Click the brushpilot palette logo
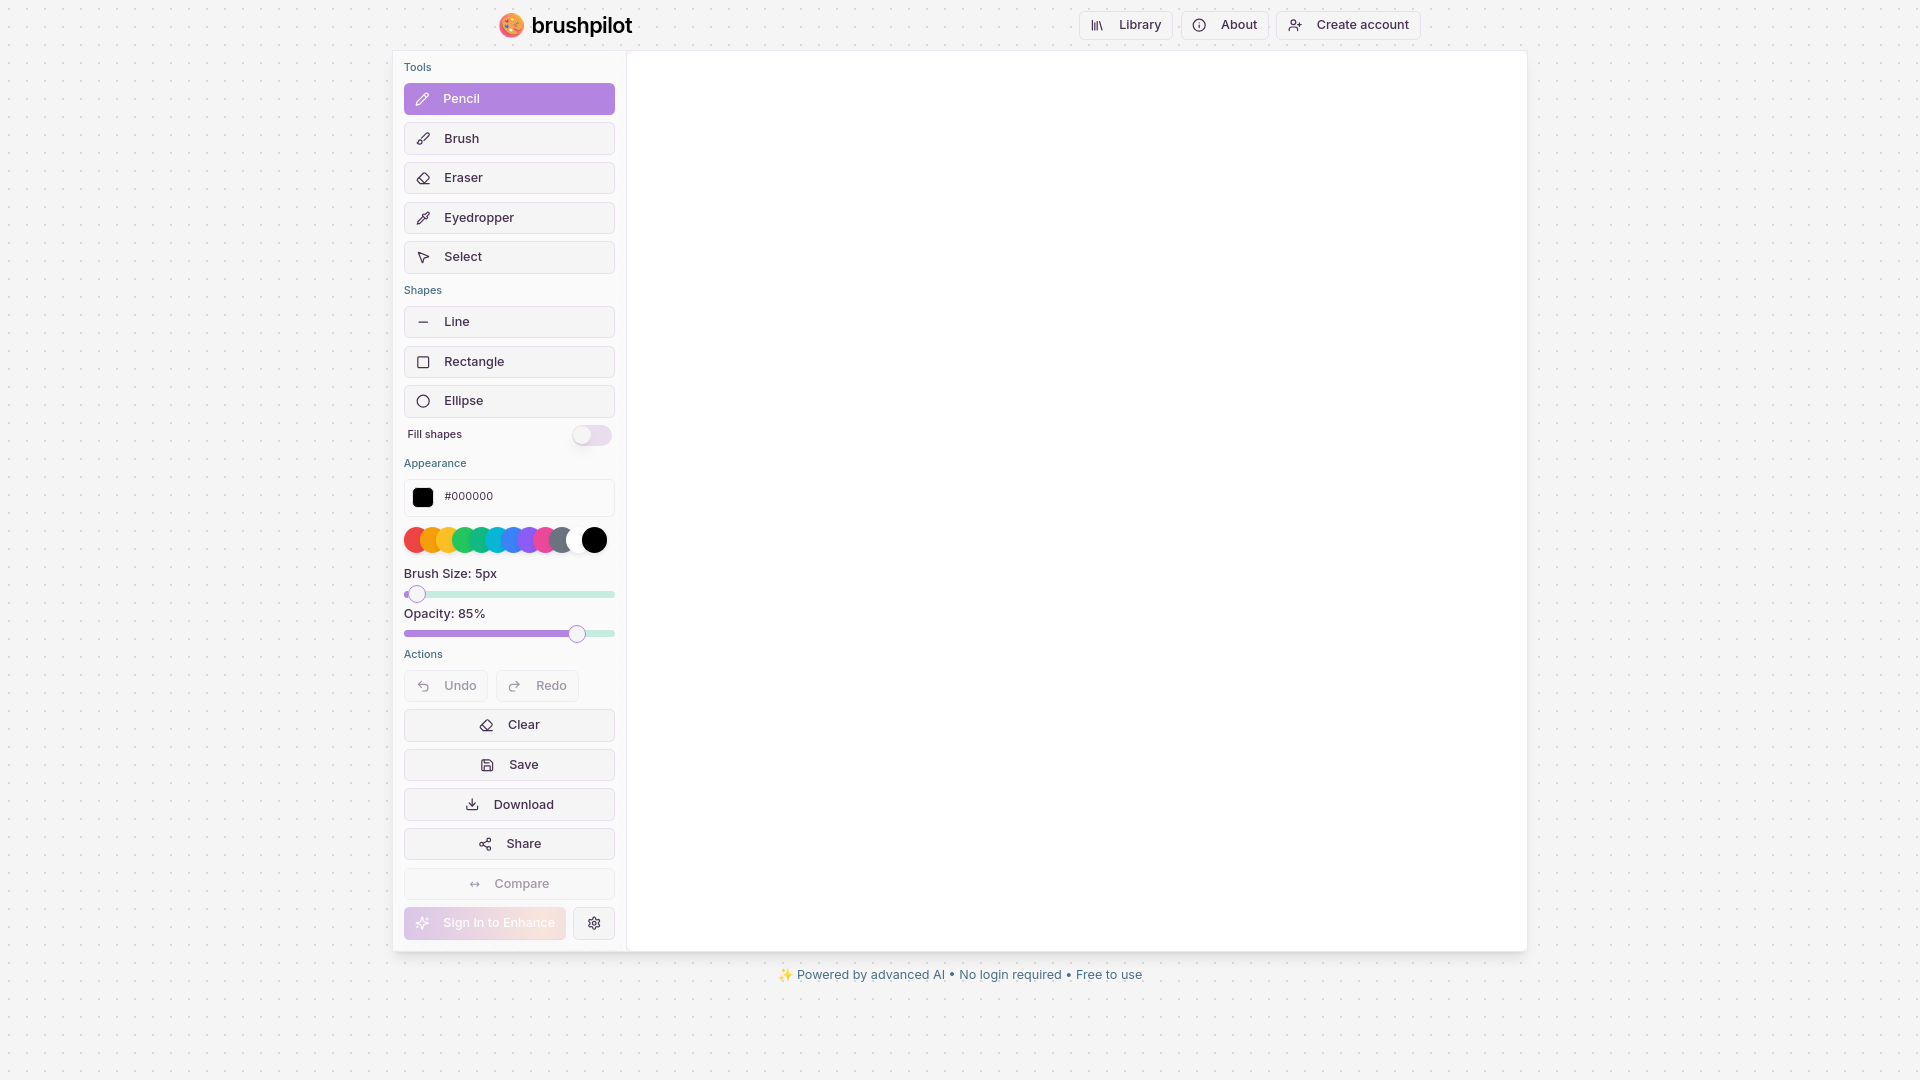 511,25
